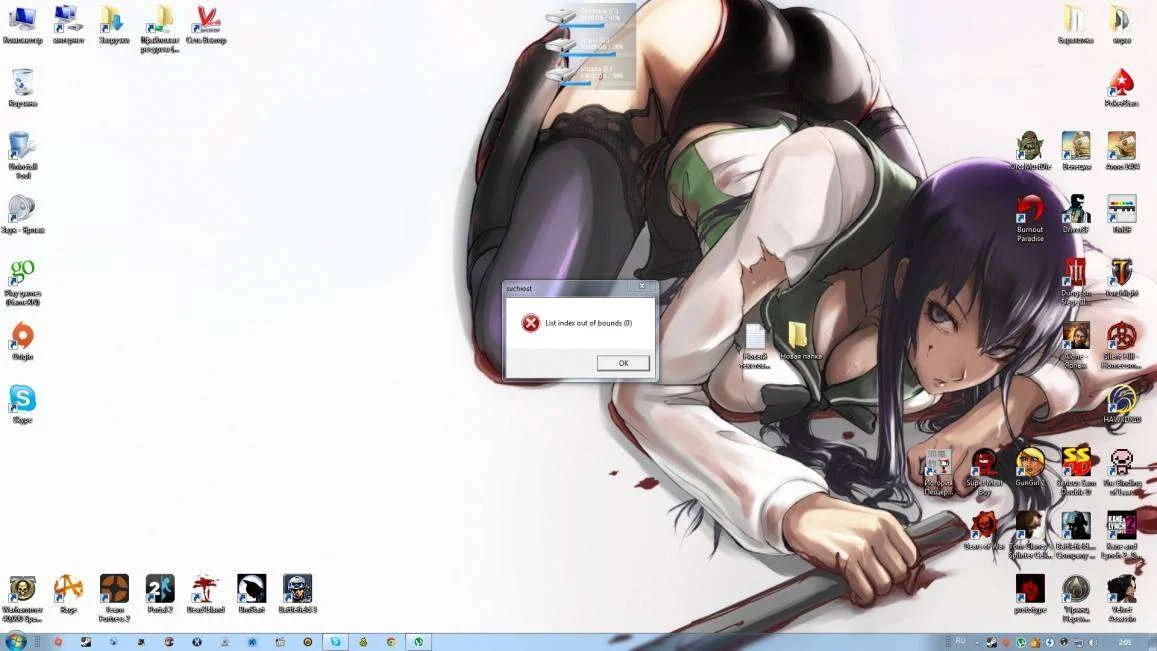Launch Warhammer 40000 Space Marine shortcut
Screen dimensions: 1157x651
click(x=23, y=598)
